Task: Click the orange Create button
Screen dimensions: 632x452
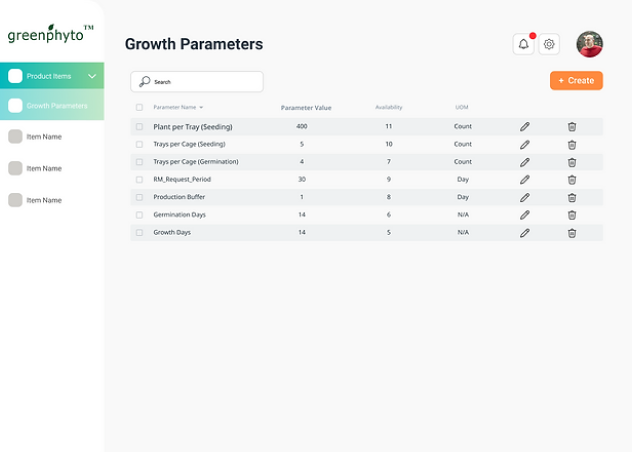Action: [576, 81]
